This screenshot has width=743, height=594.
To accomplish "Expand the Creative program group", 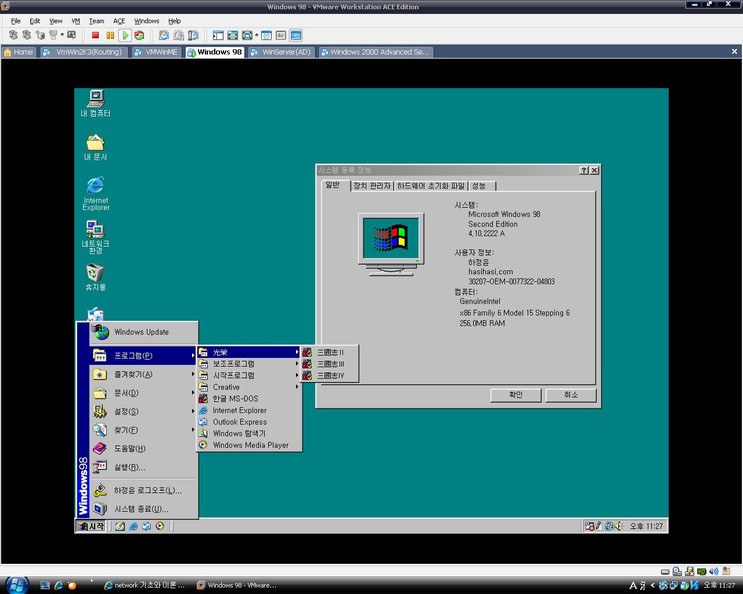I will click(x=249, y=387).
